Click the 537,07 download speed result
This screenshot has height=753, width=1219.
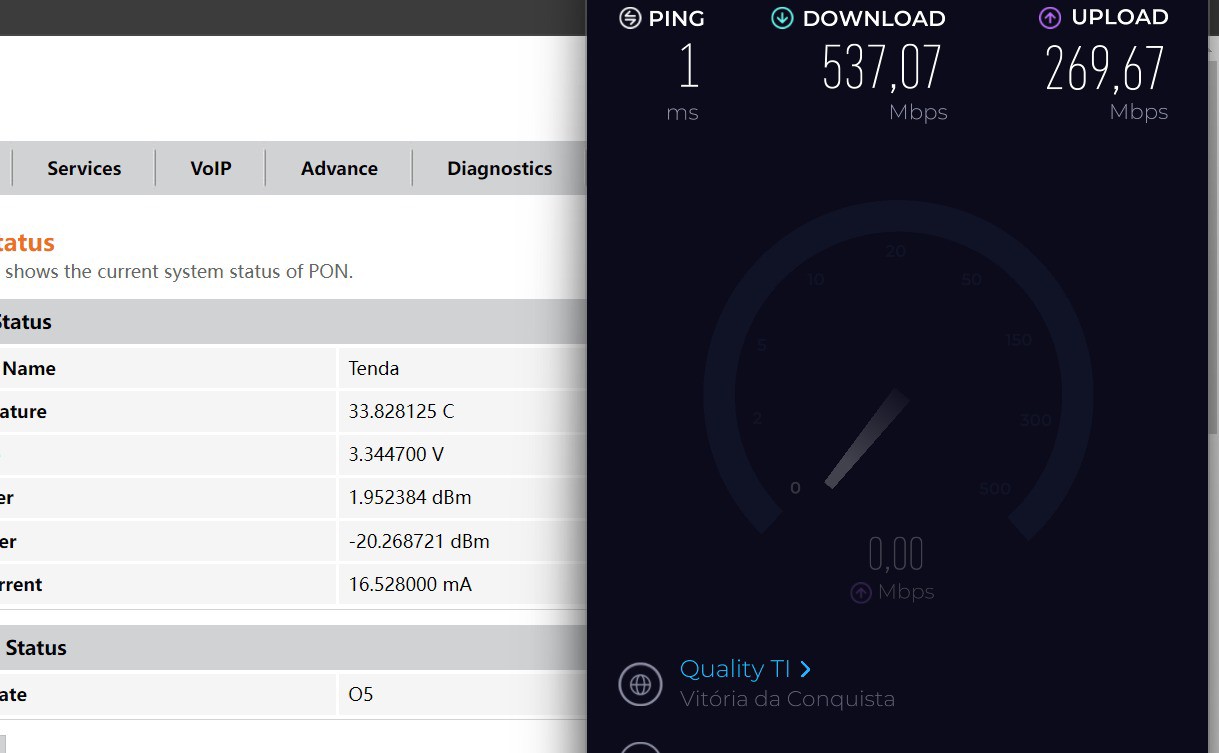(x=882, y=68)
